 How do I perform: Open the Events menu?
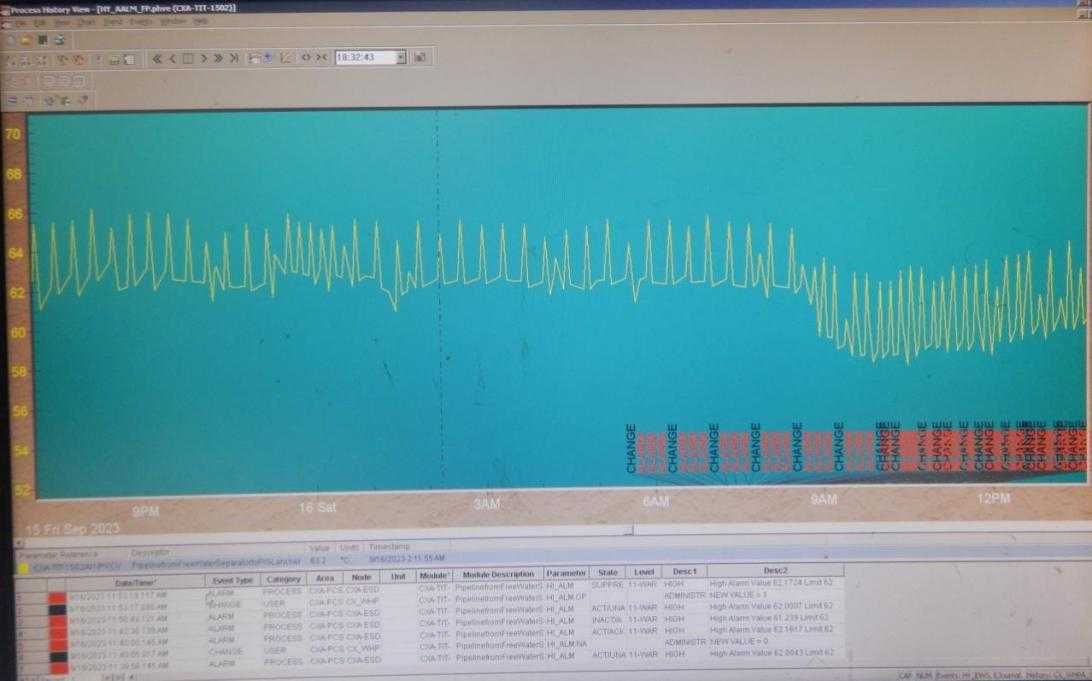(x=141, y=21)
